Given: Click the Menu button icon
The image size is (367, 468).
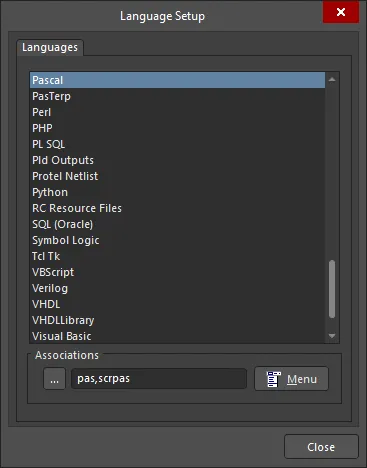Looking at the screenshot, I should pyautogui.click(x=274, y=379).
